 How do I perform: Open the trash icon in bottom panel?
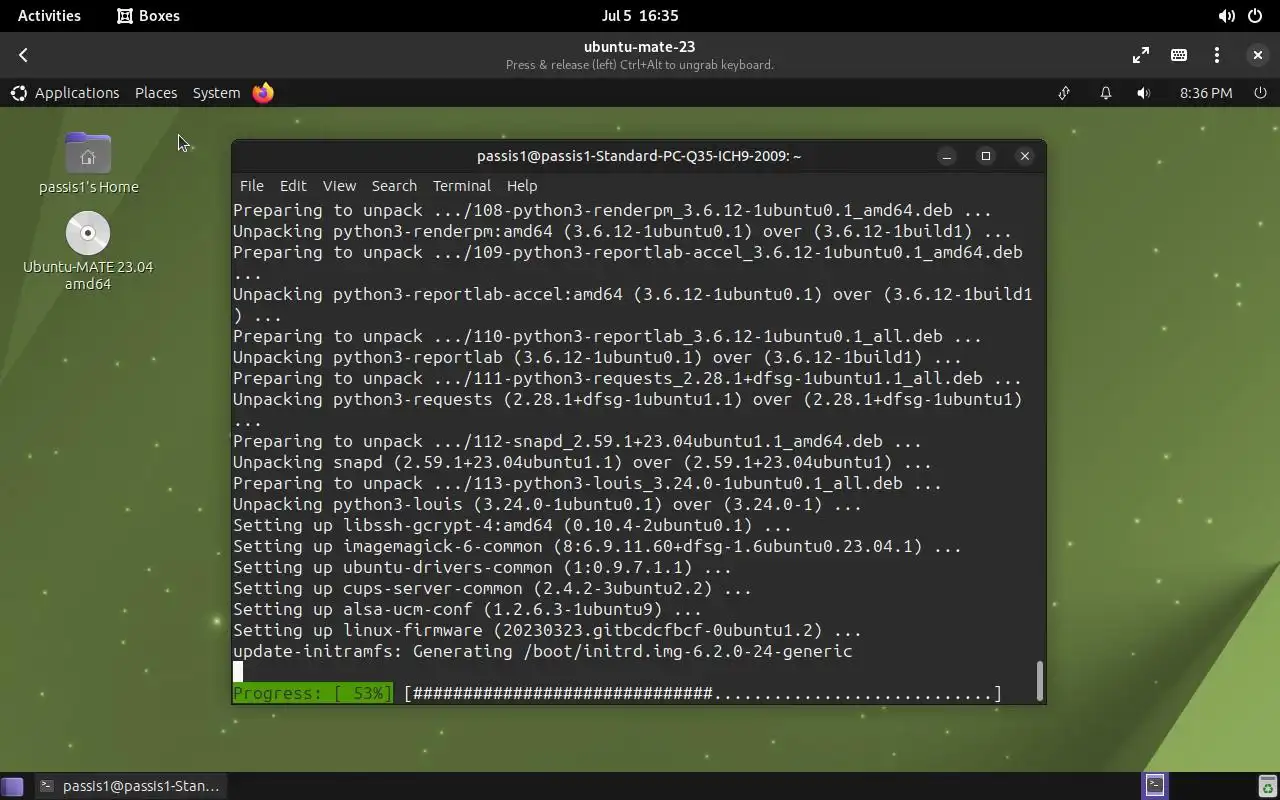[1267, 786]
